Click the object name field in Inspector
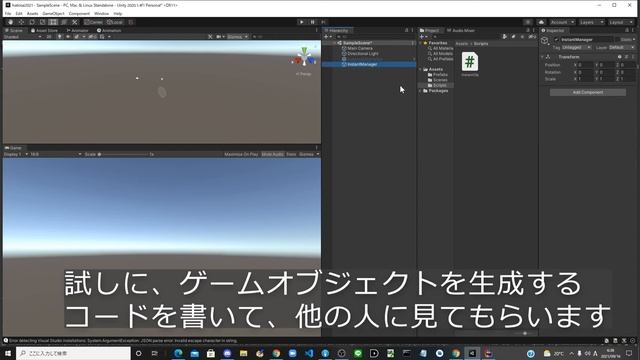Screen dimensions: 640x360 pos(587,40)
